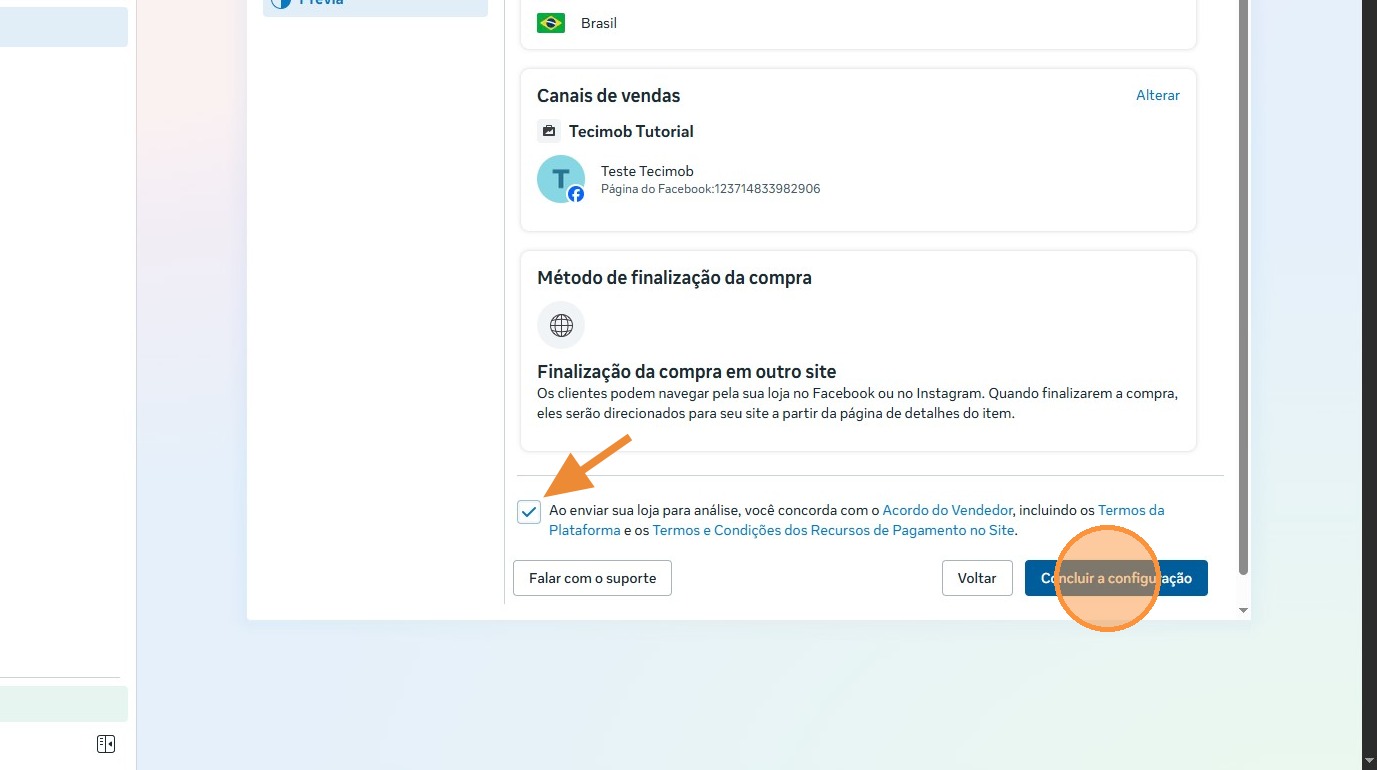
Task: Open Termos e Condições dos Recursos de Pagamento
Action: point(834,530)
